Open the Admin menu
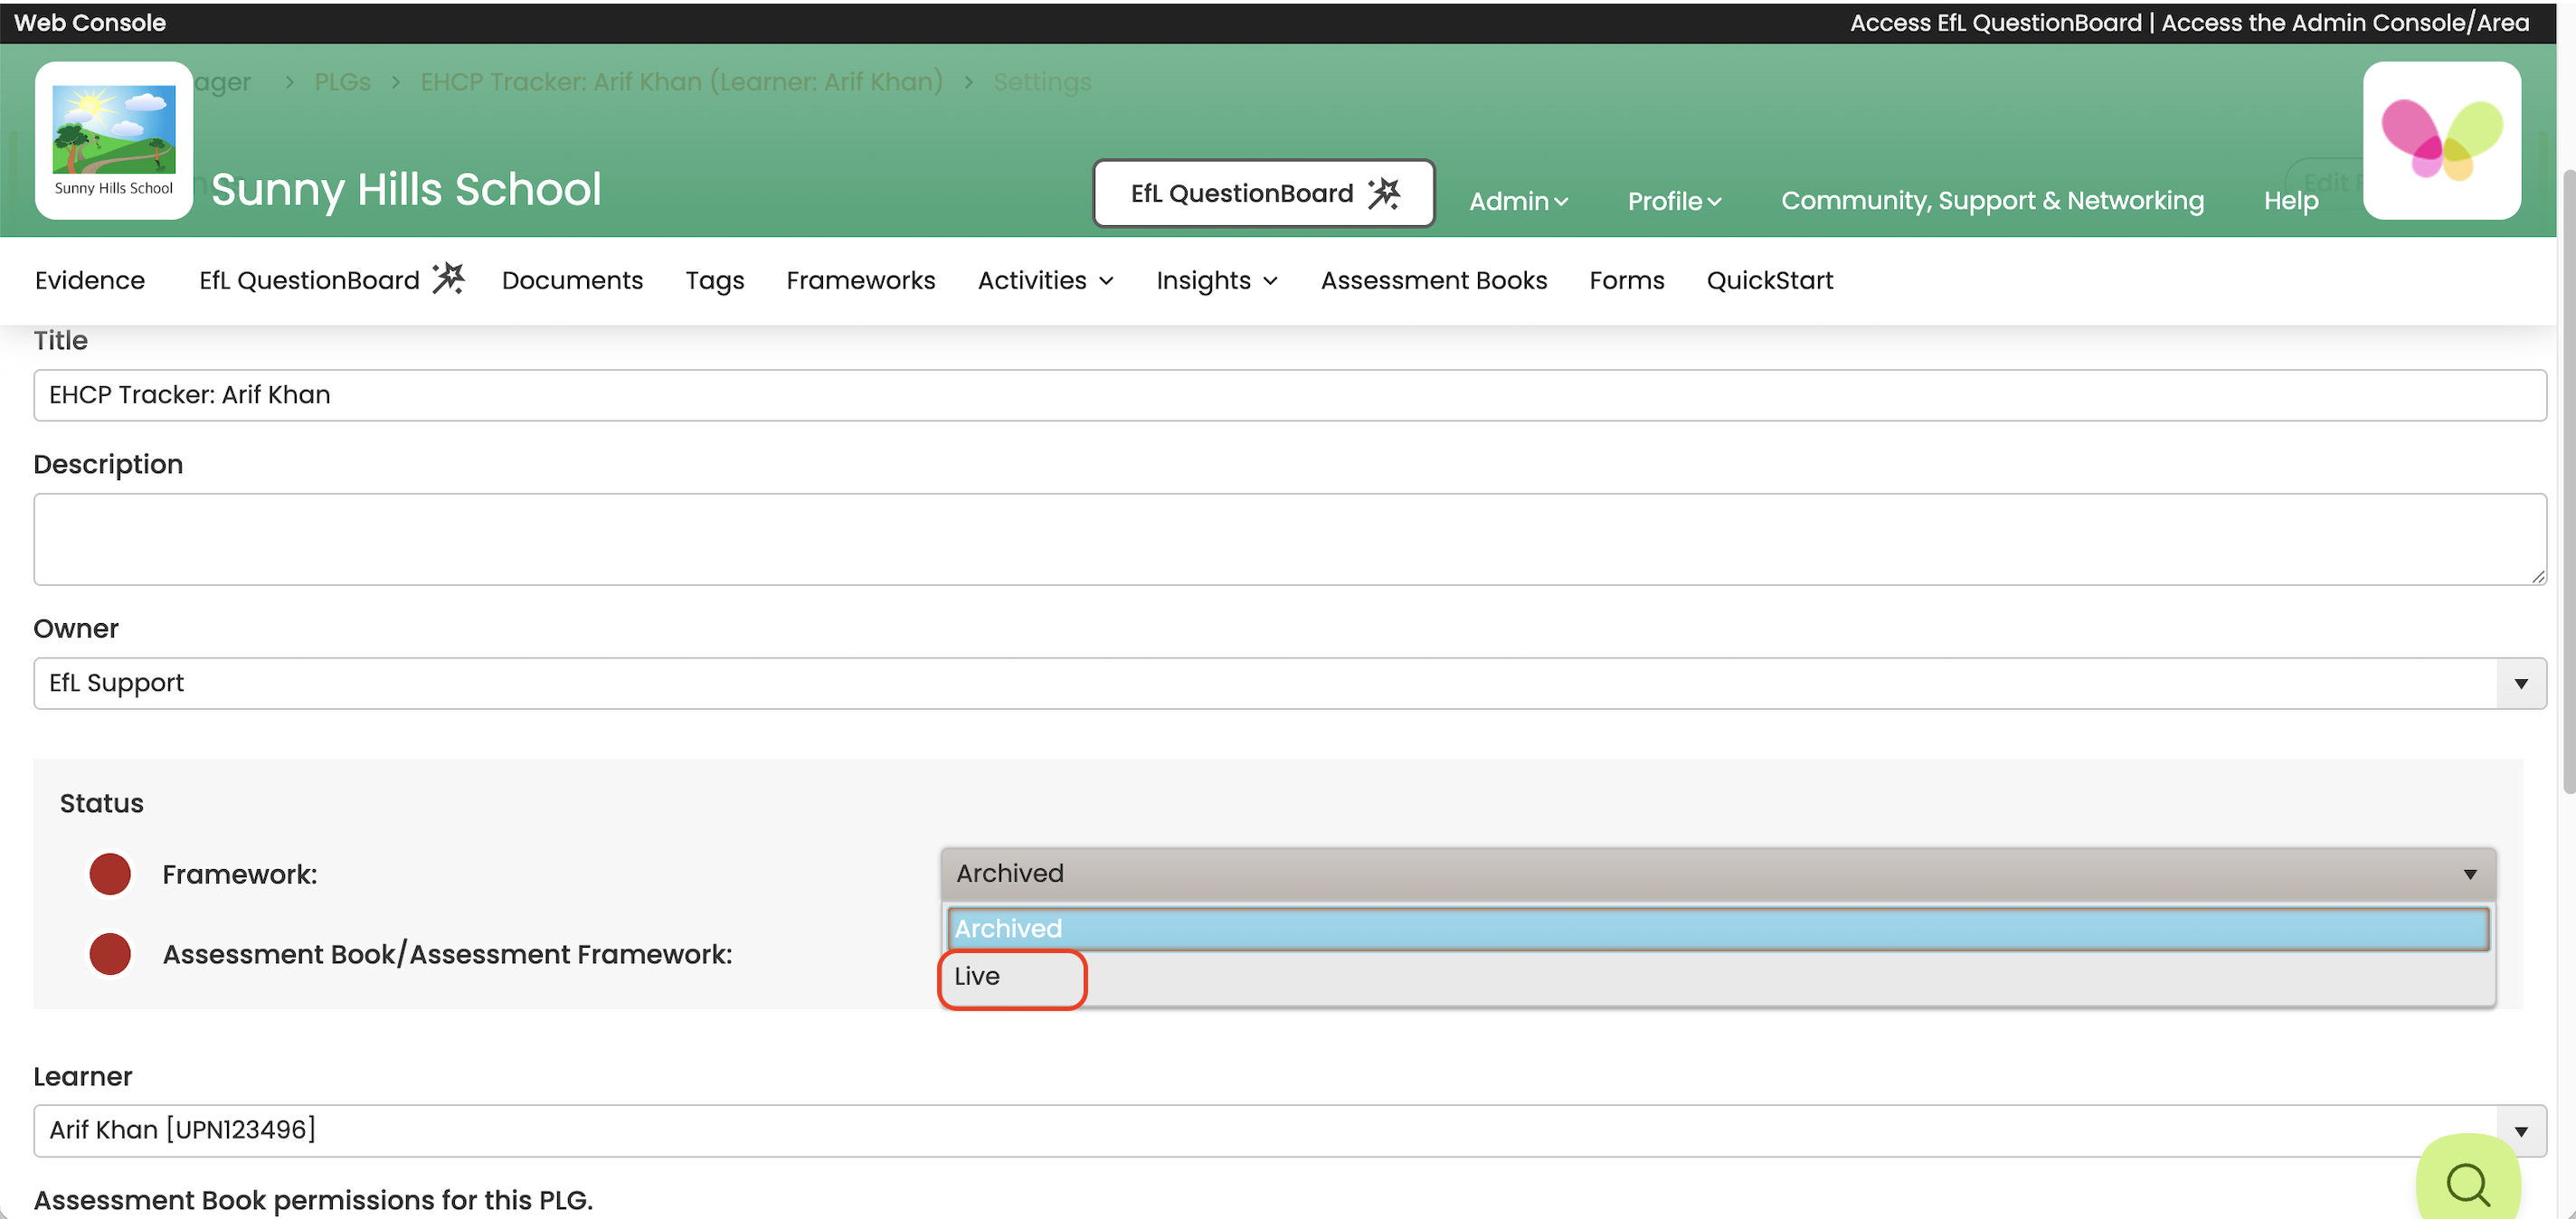This screenshot has width=2576, height=1219. [x=1517, y=201]
